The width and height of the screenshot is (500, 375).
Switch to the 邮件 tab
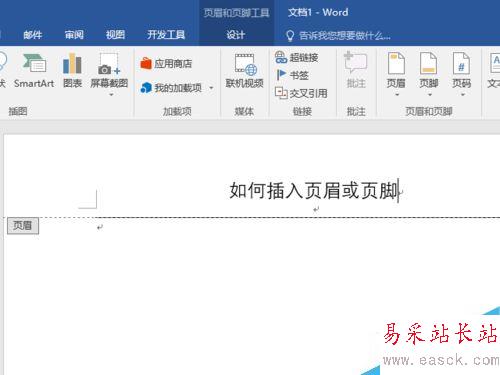click(33, 35)
